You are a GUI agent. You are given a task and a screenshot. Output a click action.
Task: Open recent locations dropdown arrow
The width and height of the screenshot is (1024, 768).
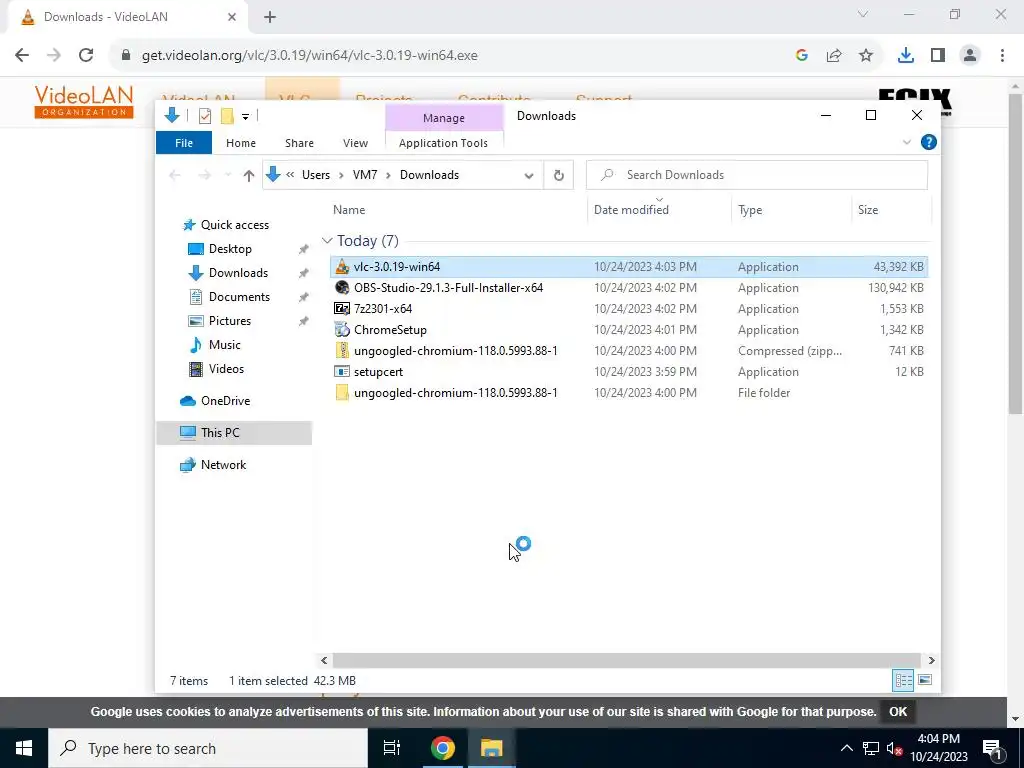(x=227, y=175)
